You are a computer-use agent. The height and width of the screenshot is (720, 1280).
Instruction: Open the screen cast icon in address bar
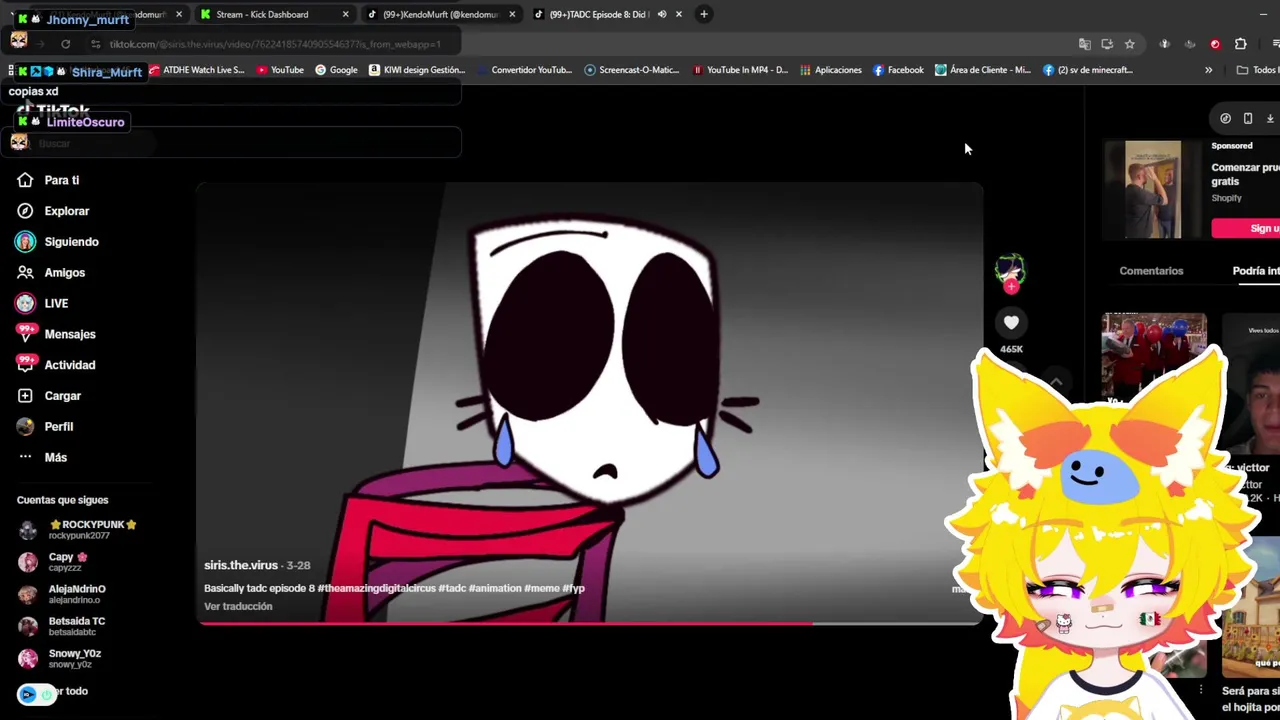tap(1107, 44)
